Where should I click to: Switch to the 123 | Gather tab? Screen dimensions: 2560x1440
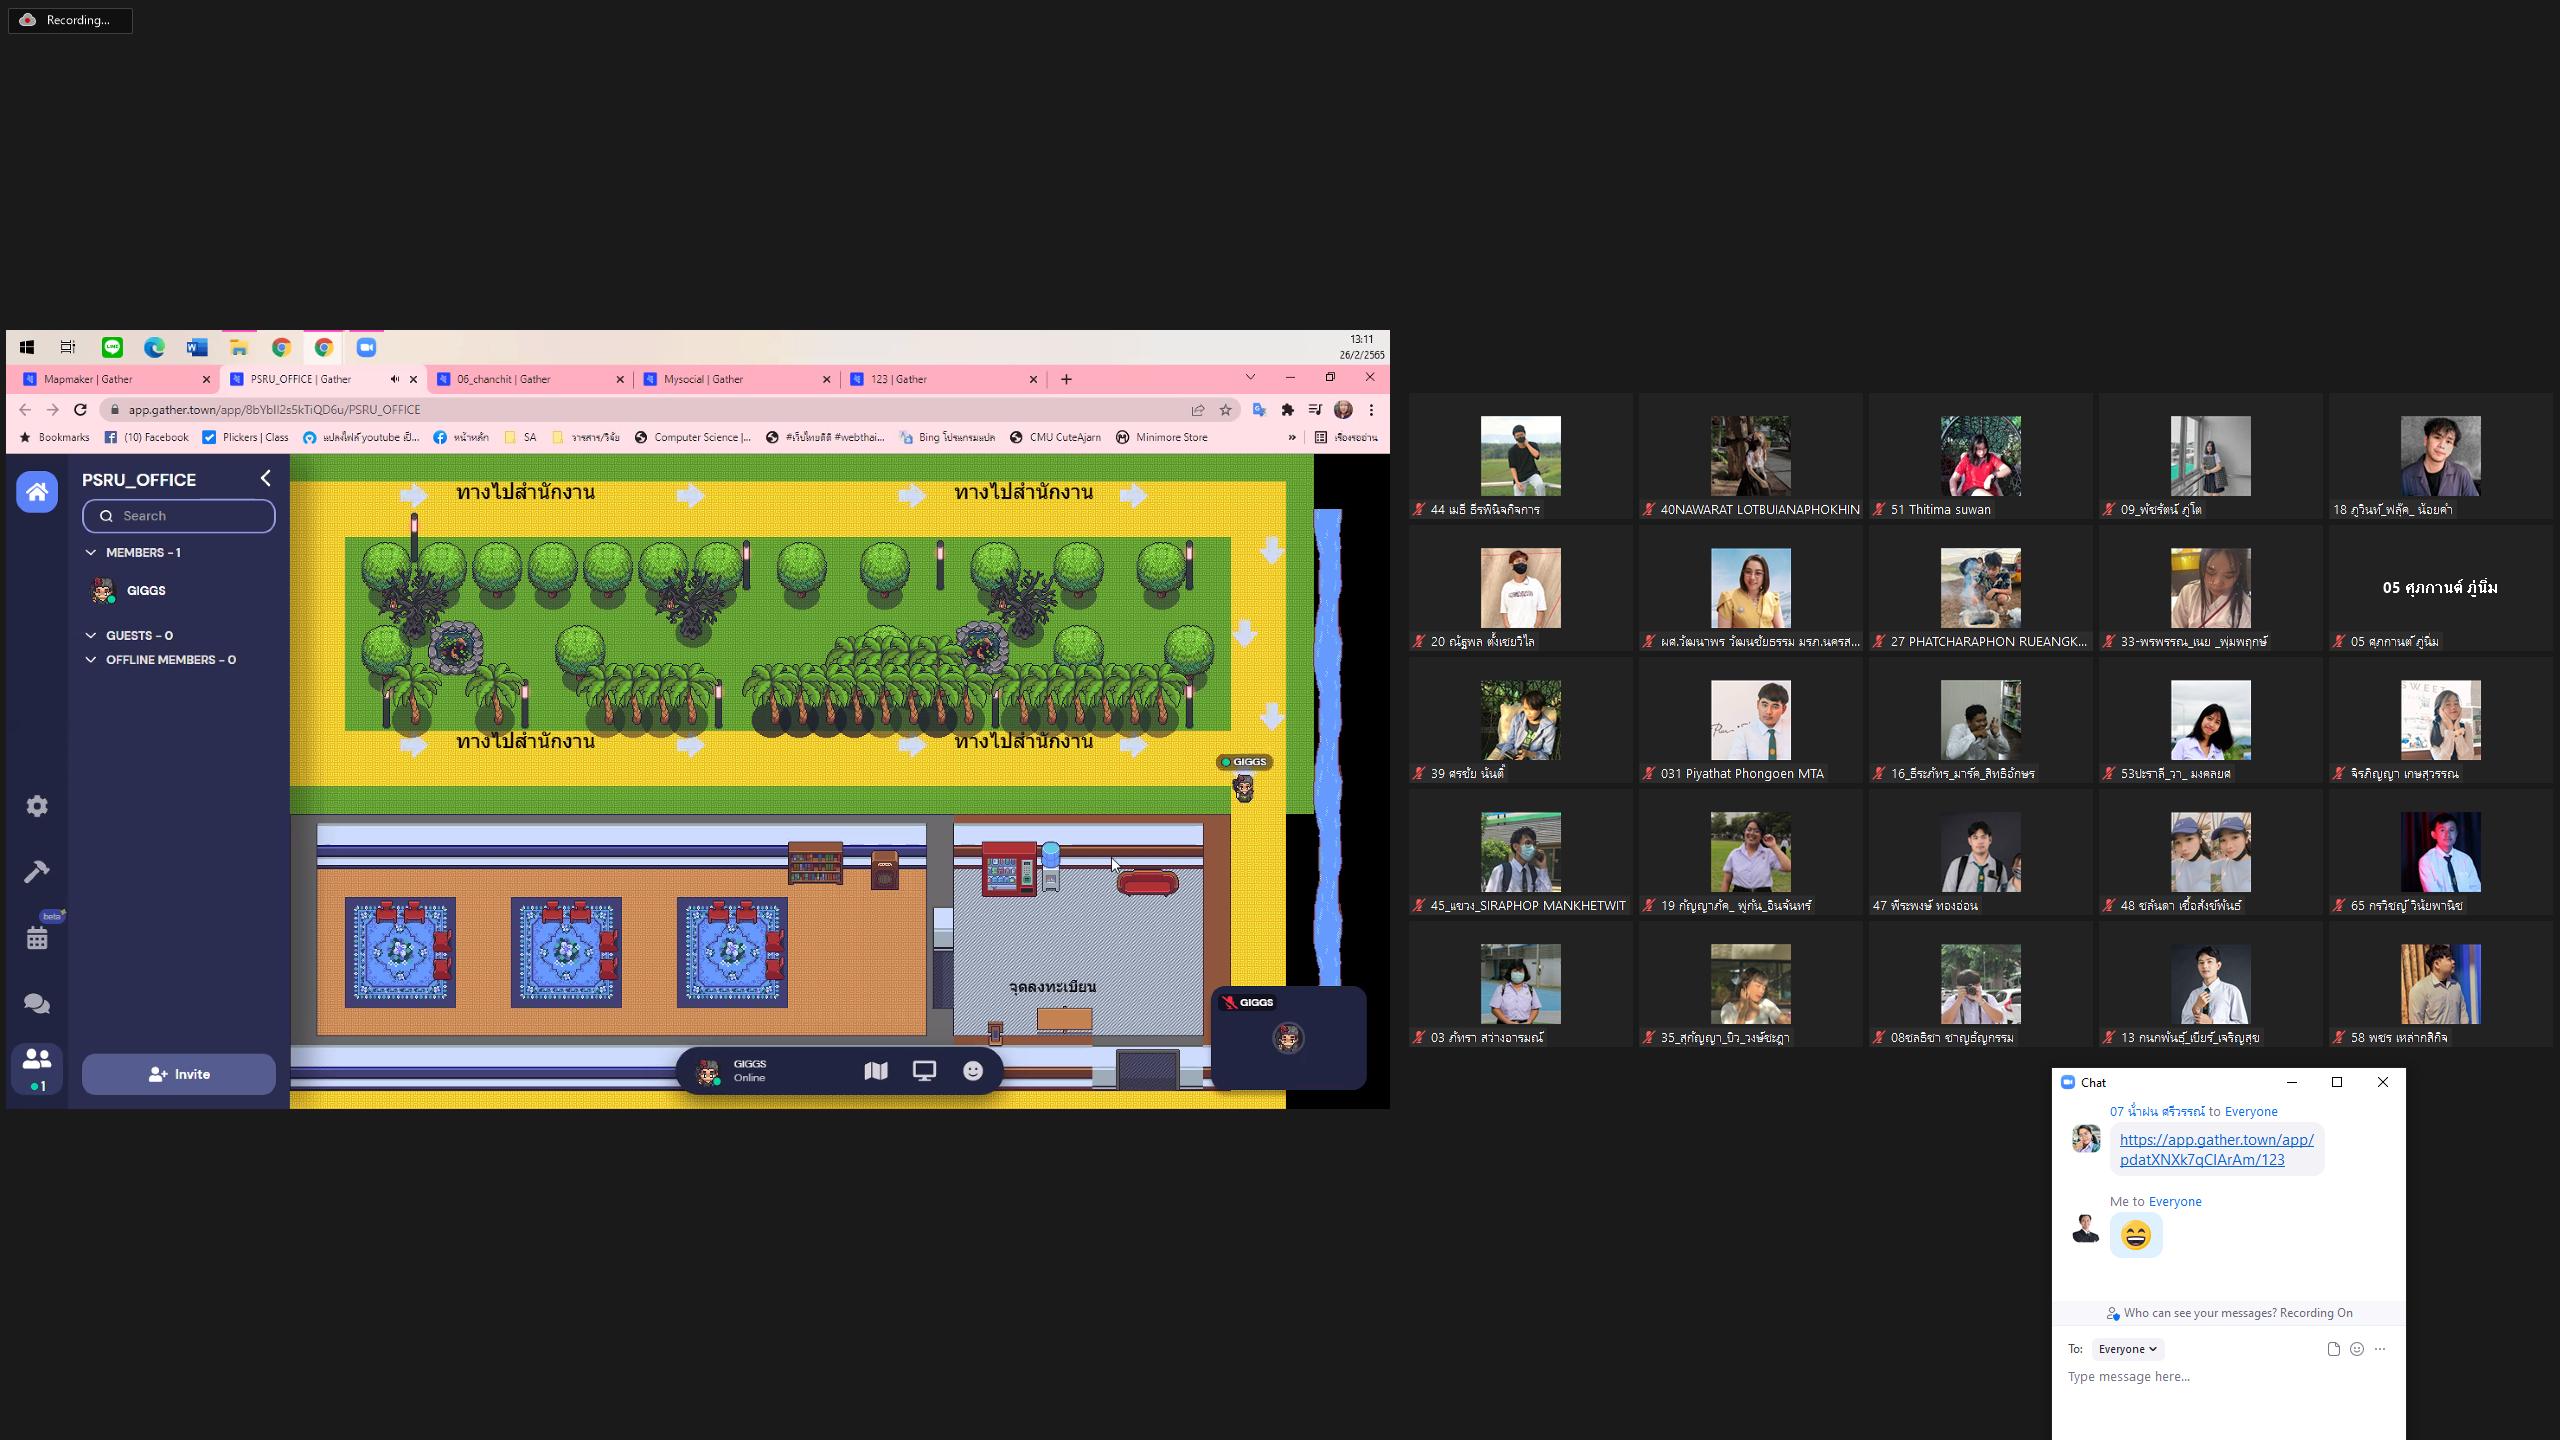943,379
